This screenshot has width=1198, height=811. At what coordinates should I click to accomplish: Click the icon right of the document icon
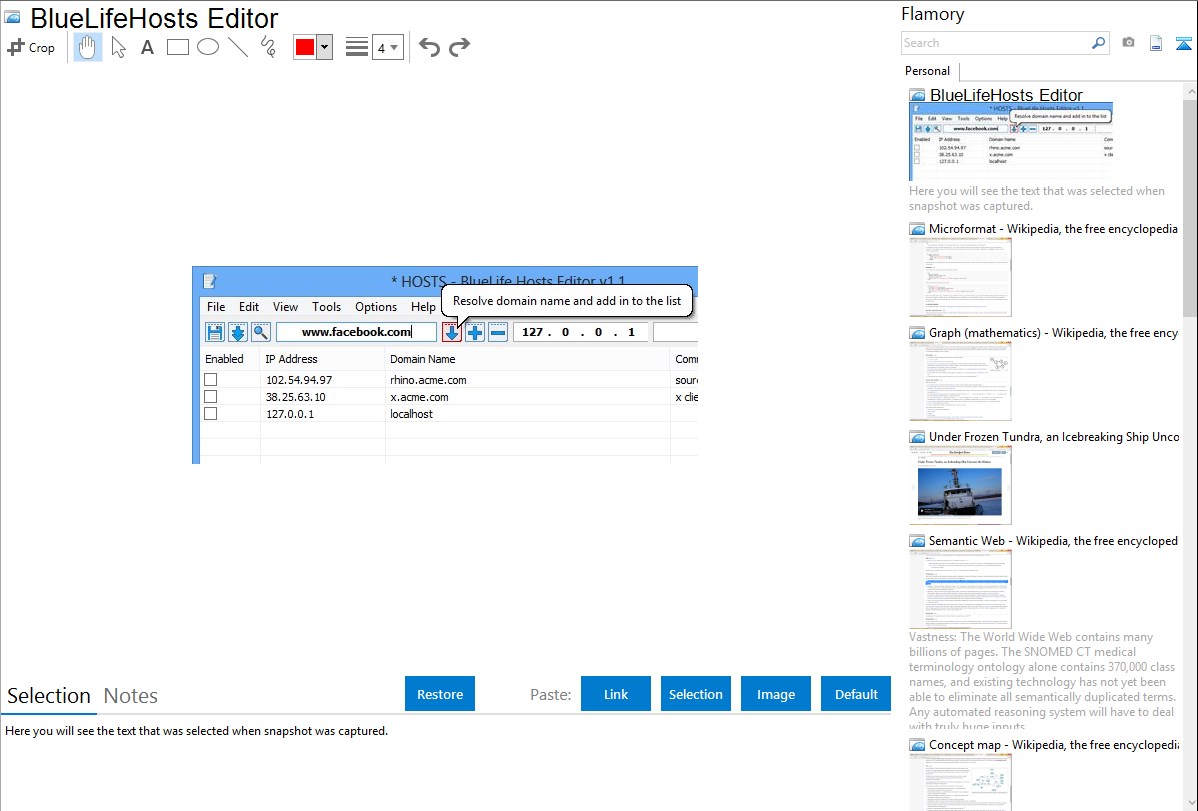pos(1183,43)
